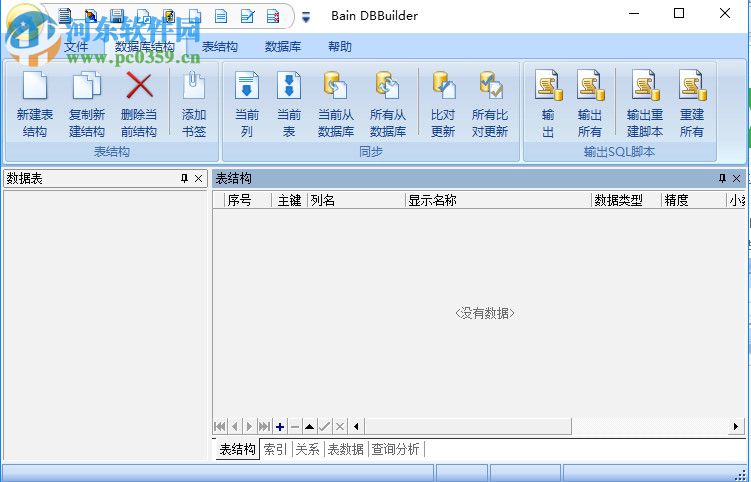Click 所有从数据库 sync button
751x482 pixels.
coord(388,104)
